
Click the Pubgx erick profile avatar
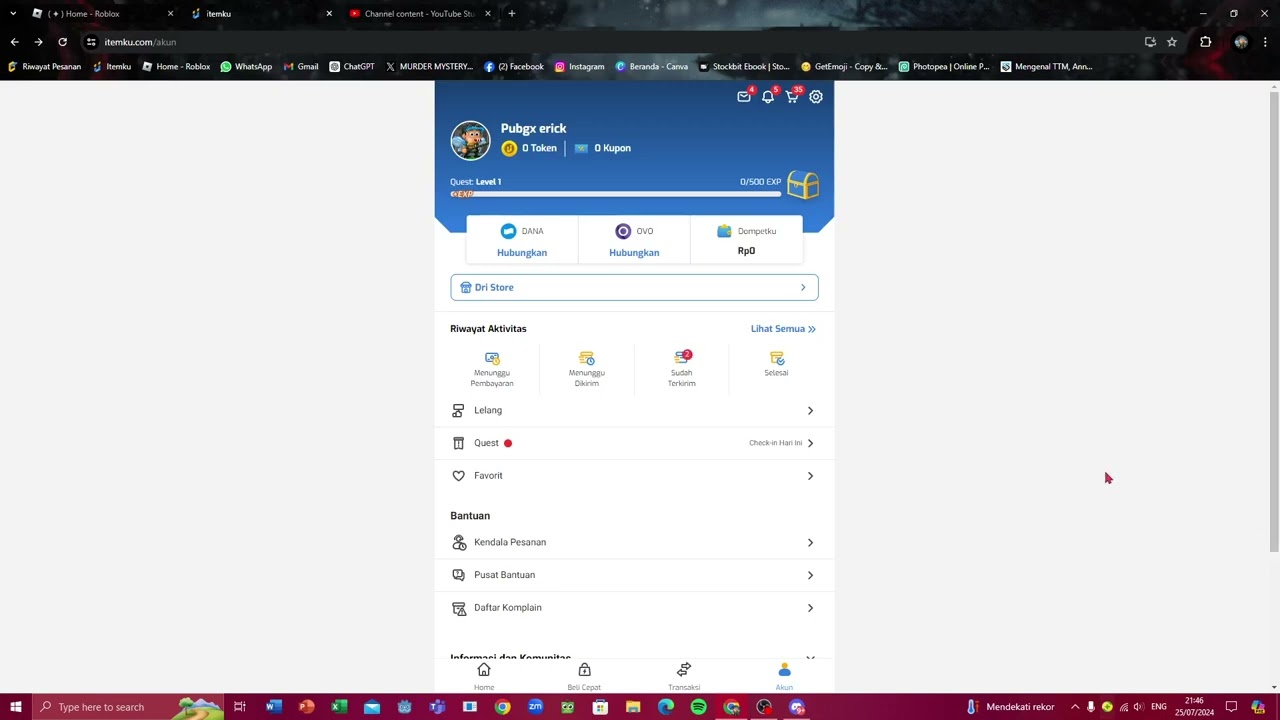tap(470, 141)
